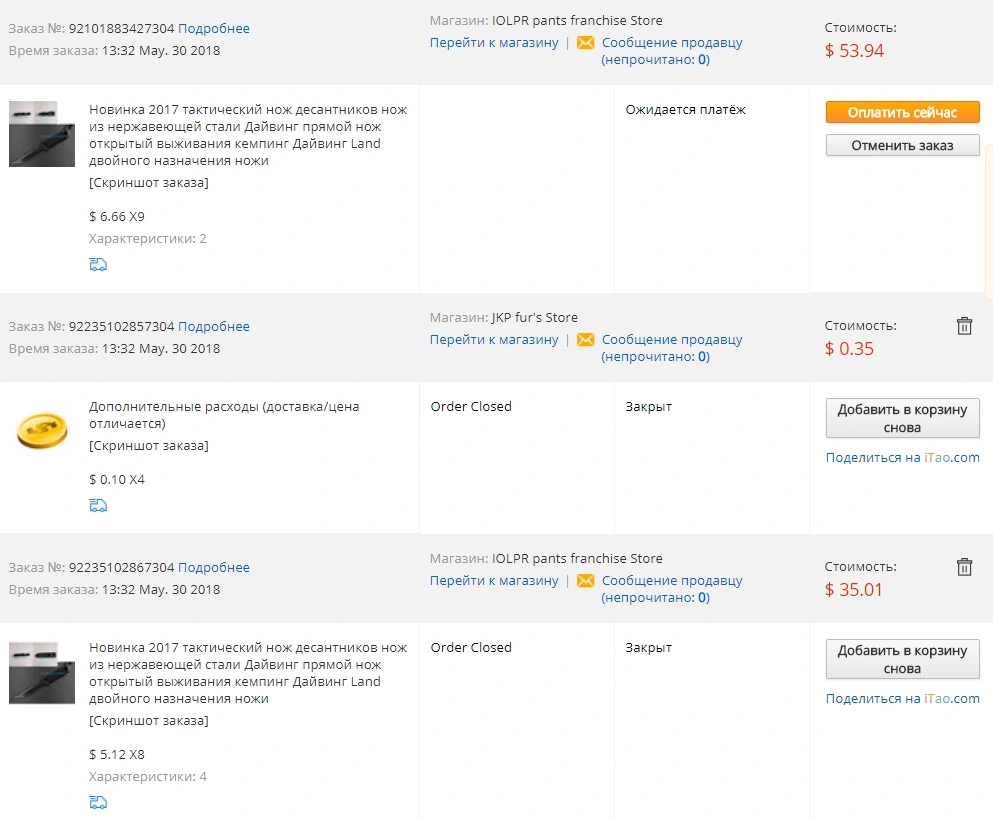Viewport: 993px width, 821px height.
Task: Click shipping truck icon under $6.66 X9 item
Action: 98,264
